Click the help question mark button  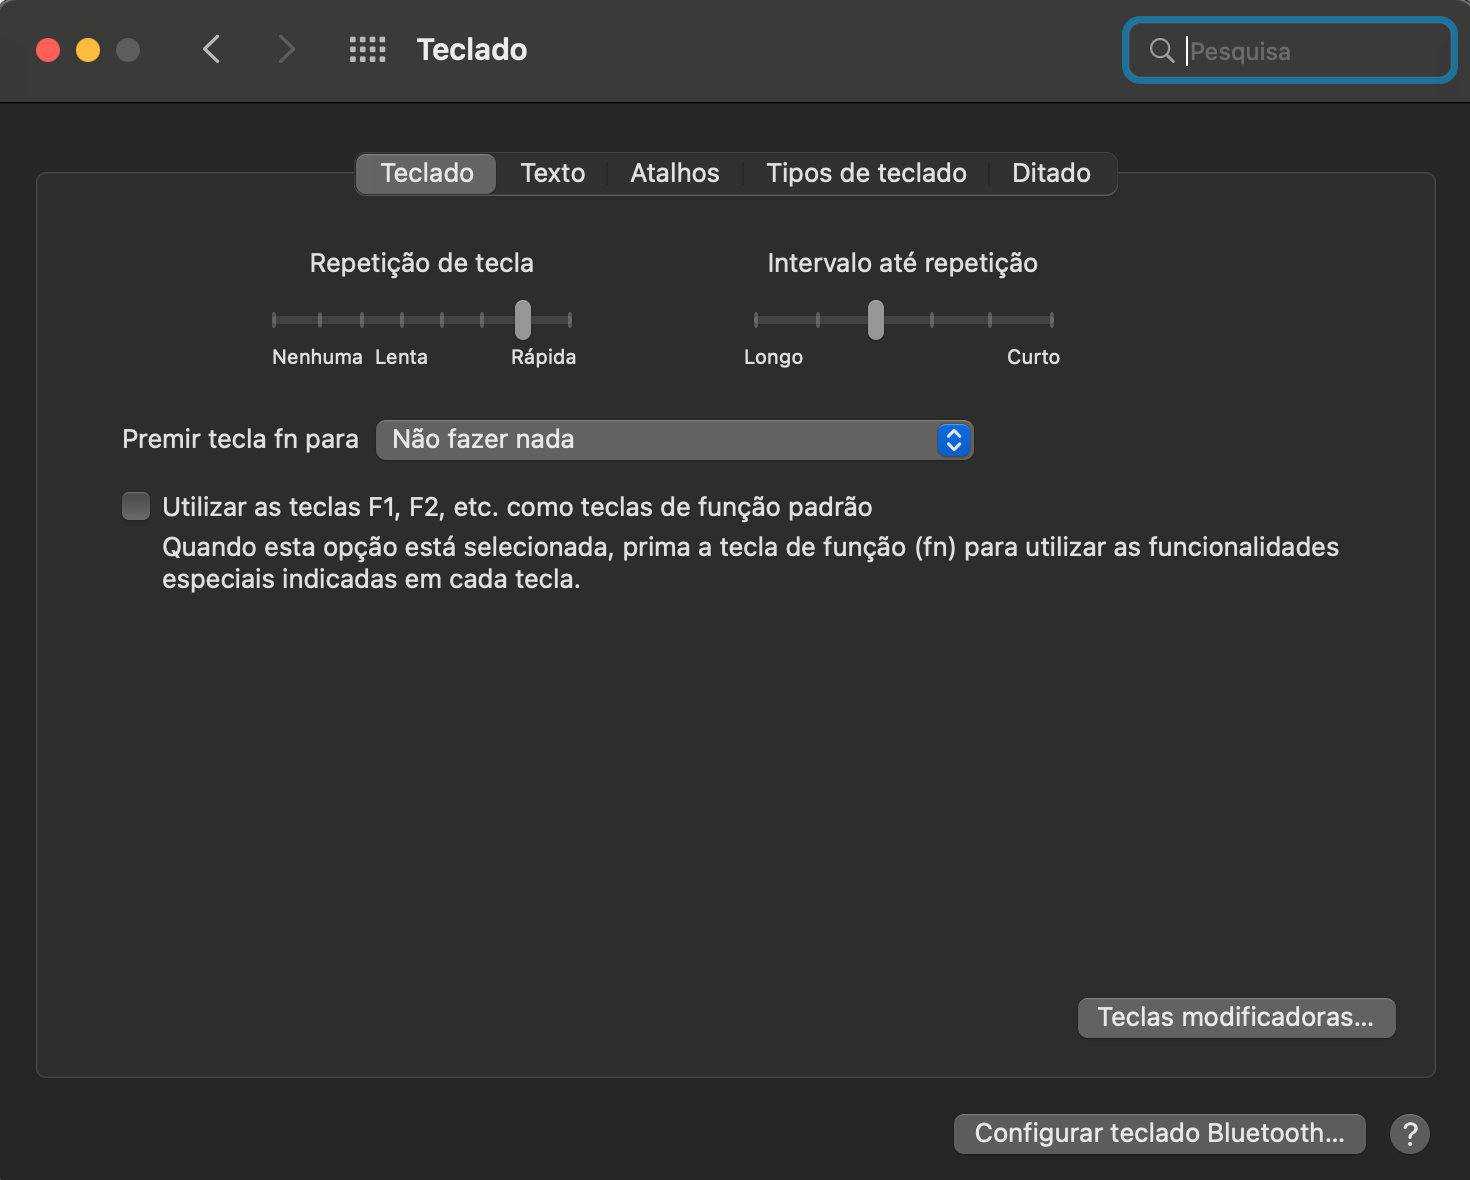1409,1133
